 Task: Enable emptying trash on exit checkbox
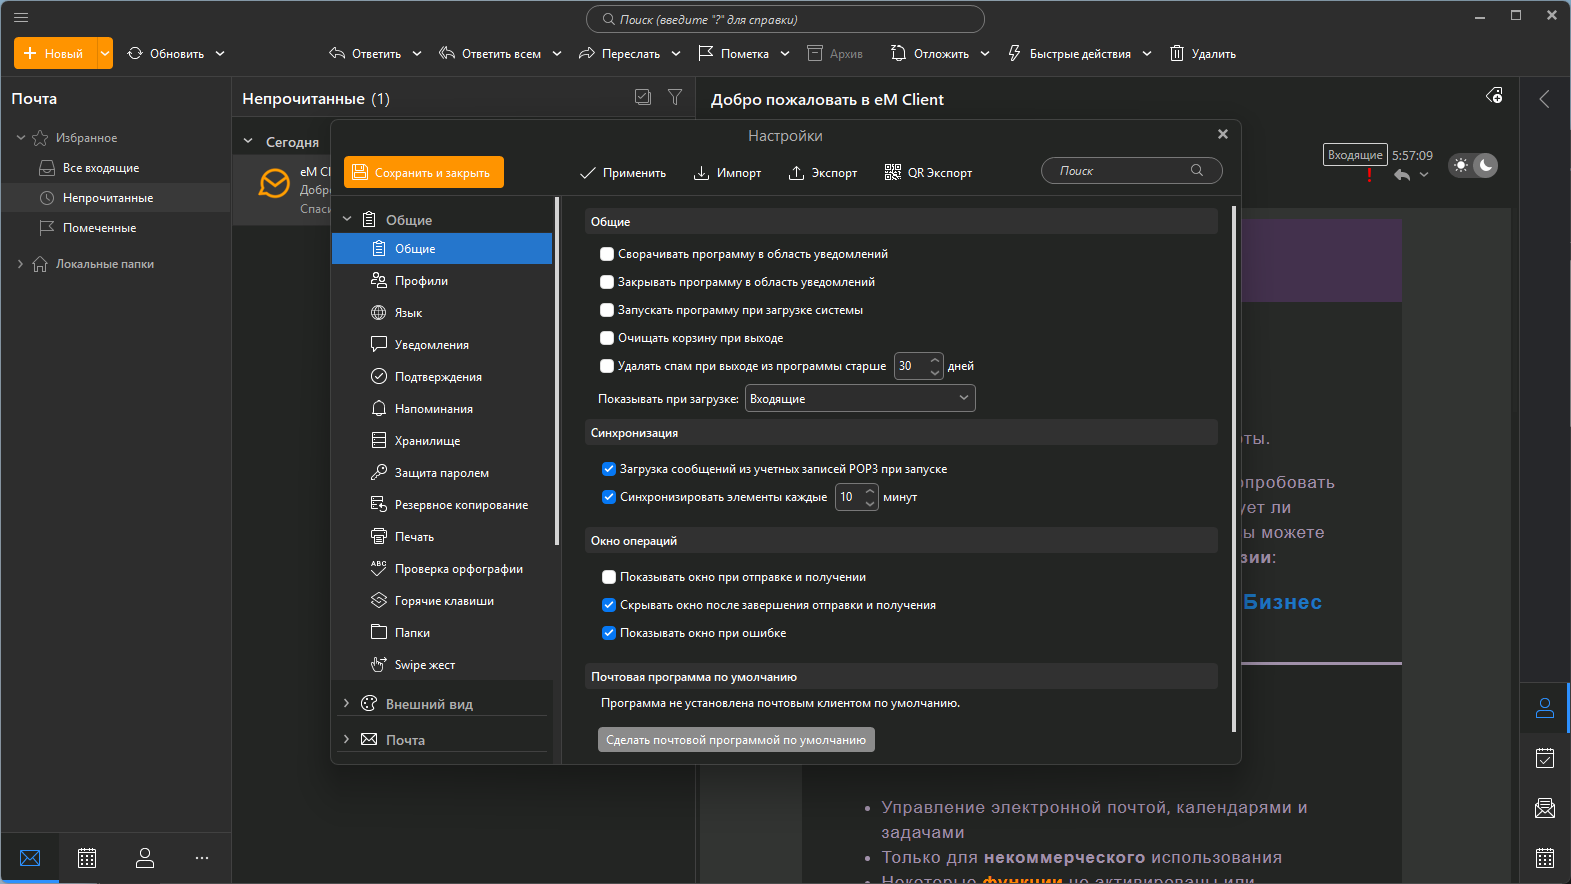(x=607, y=338)
